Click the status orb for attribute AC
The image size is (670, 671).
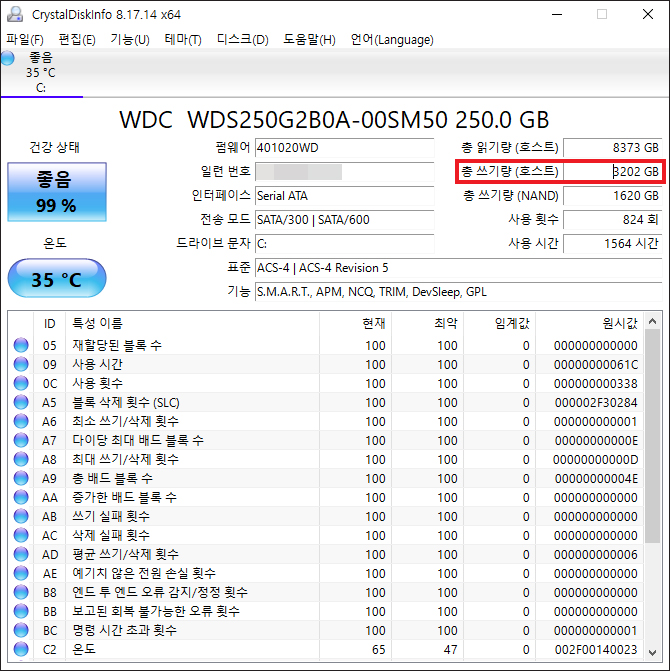(21, 535)
